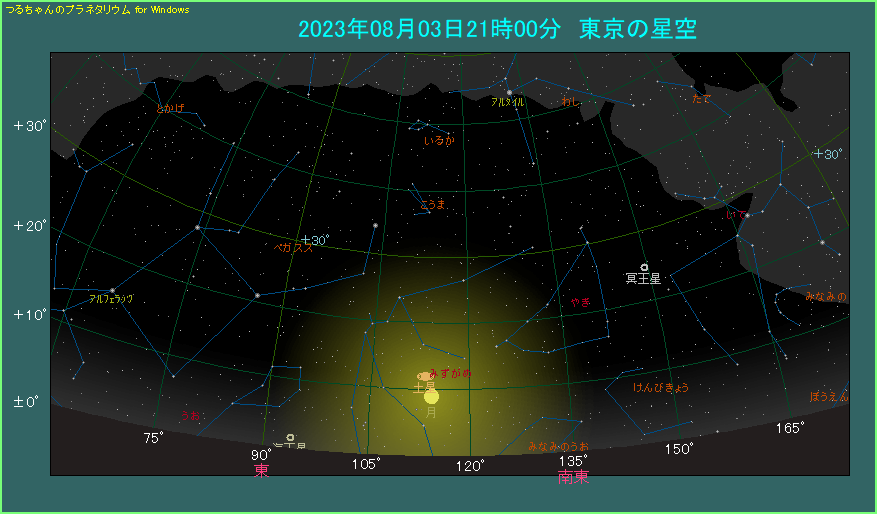Select the star Alpheratz (アルフェラッツ)
877x514 pixels.
[x=112, y=290]
